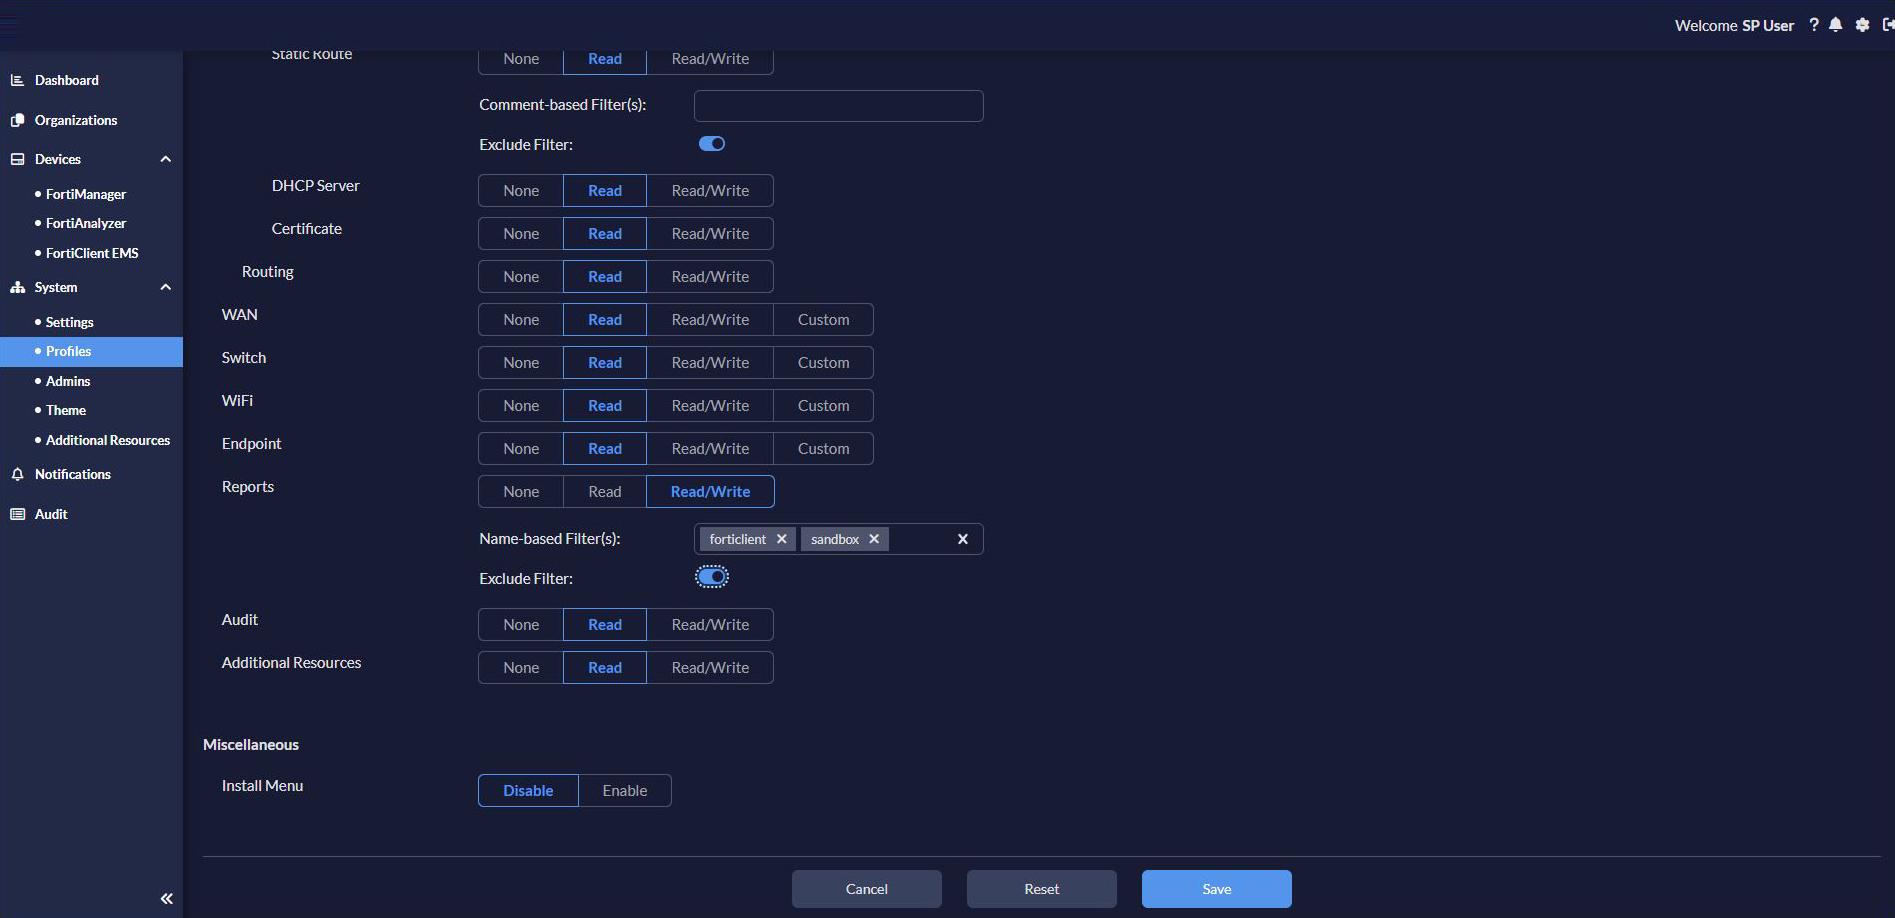Disable the Exclude Filter under Name-based Filters
This screenshot has height=918, width=1895.
[x=711, y=577]
